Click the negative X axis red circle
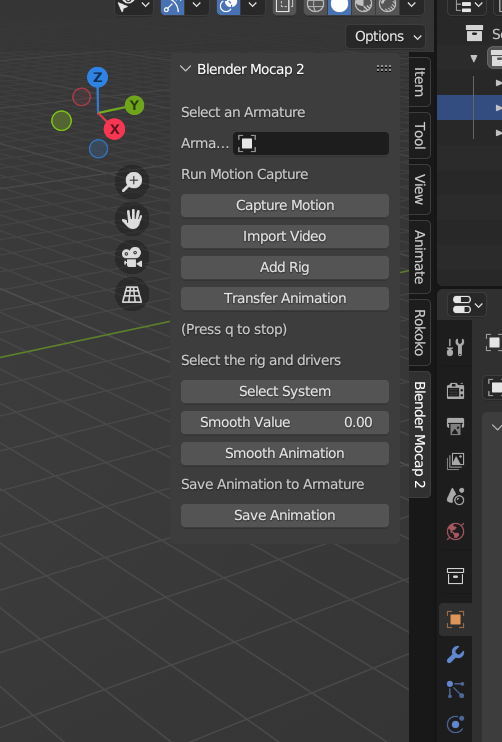The image size is (502, 742). (x=81, y=97)
